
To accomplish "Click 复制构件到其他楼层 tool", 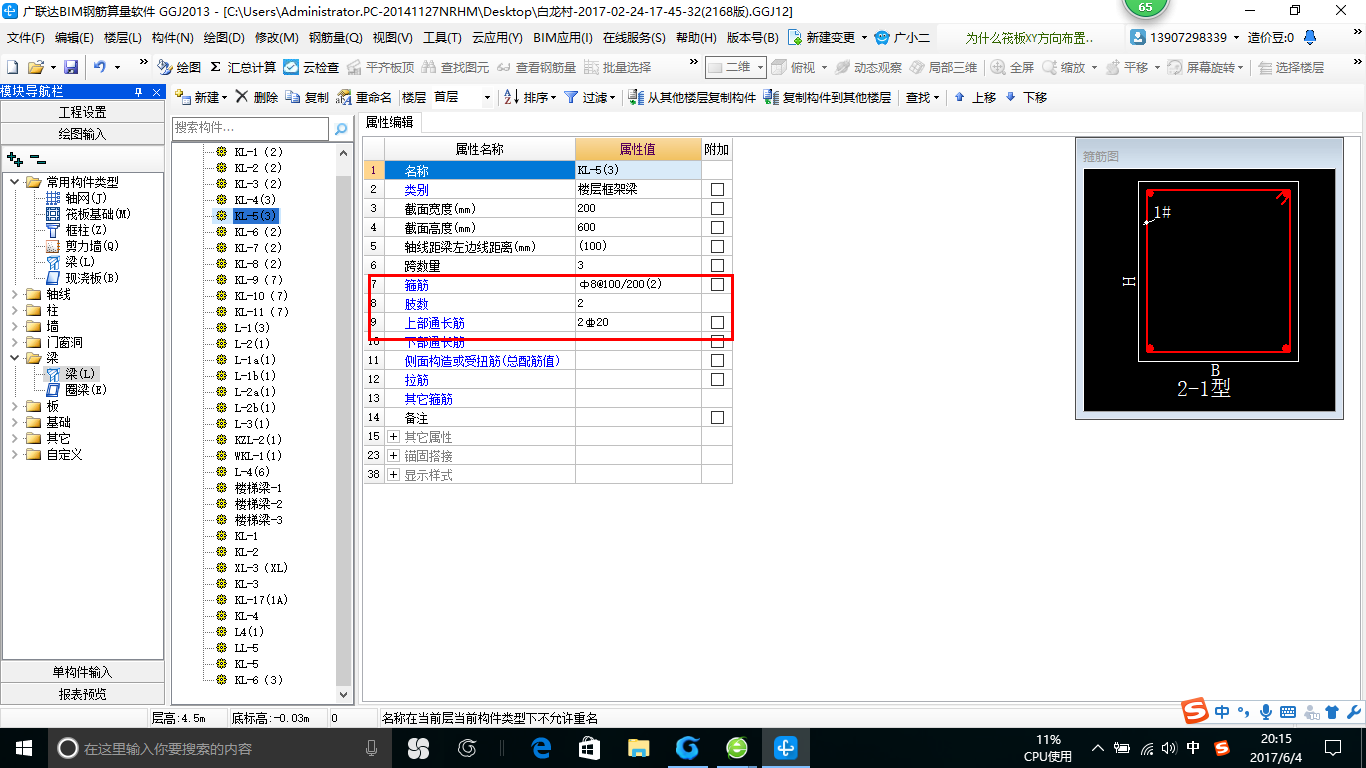I will 827,97.
